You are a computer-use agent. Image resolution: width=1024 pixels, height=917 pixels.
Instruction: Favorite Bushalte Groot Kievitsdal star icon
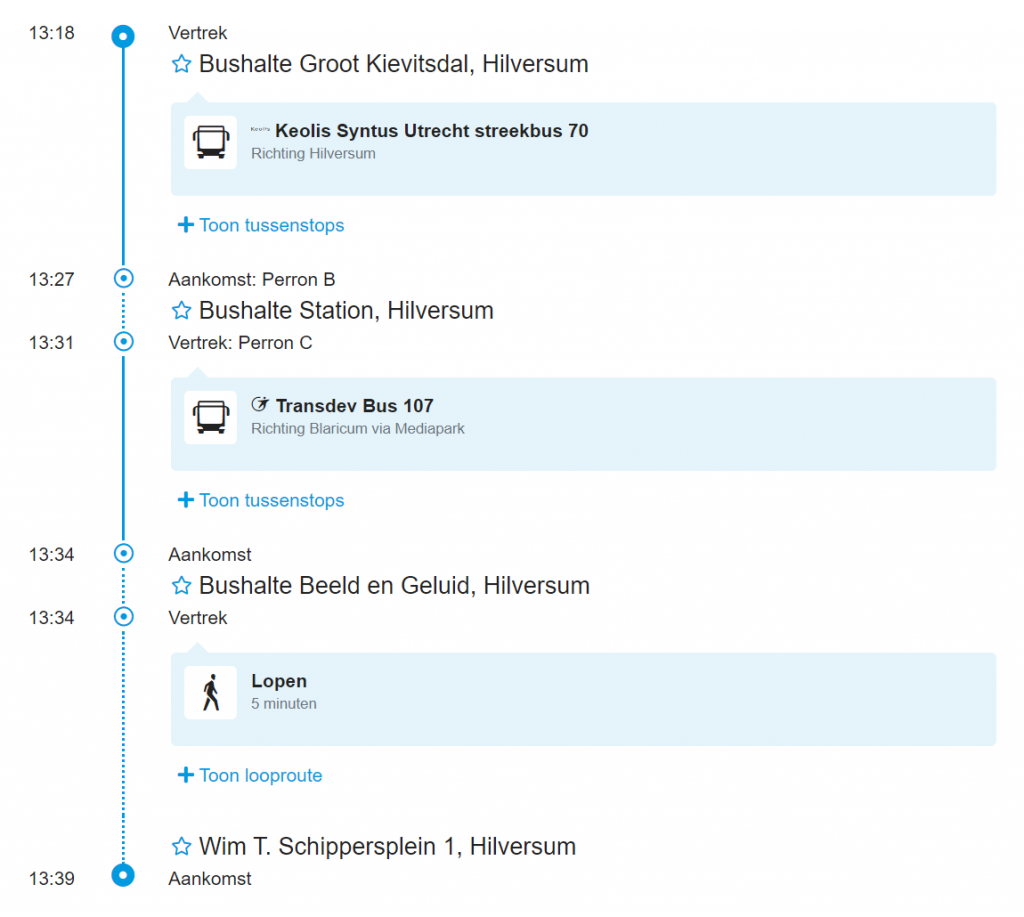(x=181, y=65)
